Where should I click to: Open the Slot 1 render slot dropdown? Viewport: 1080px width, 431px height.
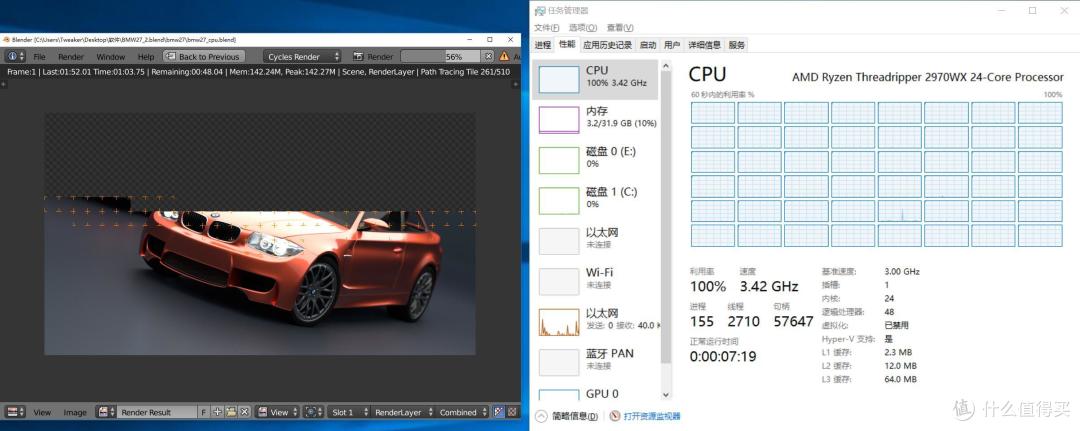coord(349,412)
